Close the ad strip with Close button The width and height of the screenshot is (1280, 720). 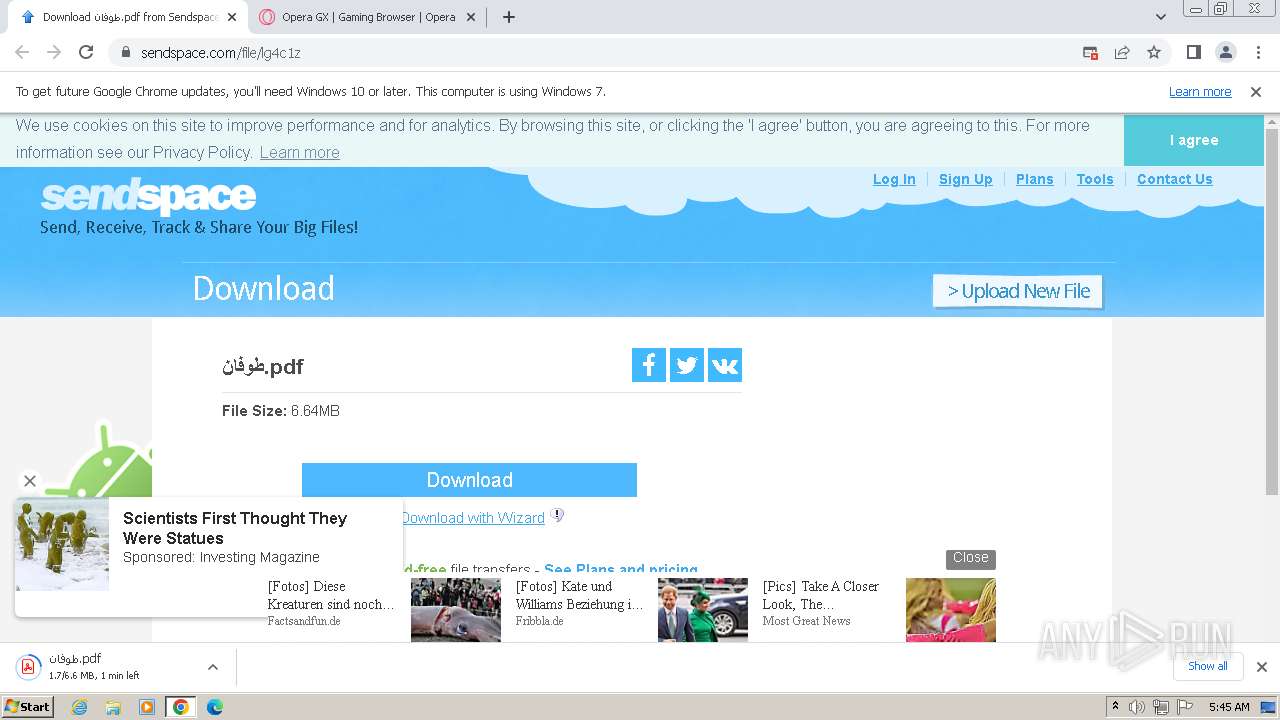(x=971, y=559)
